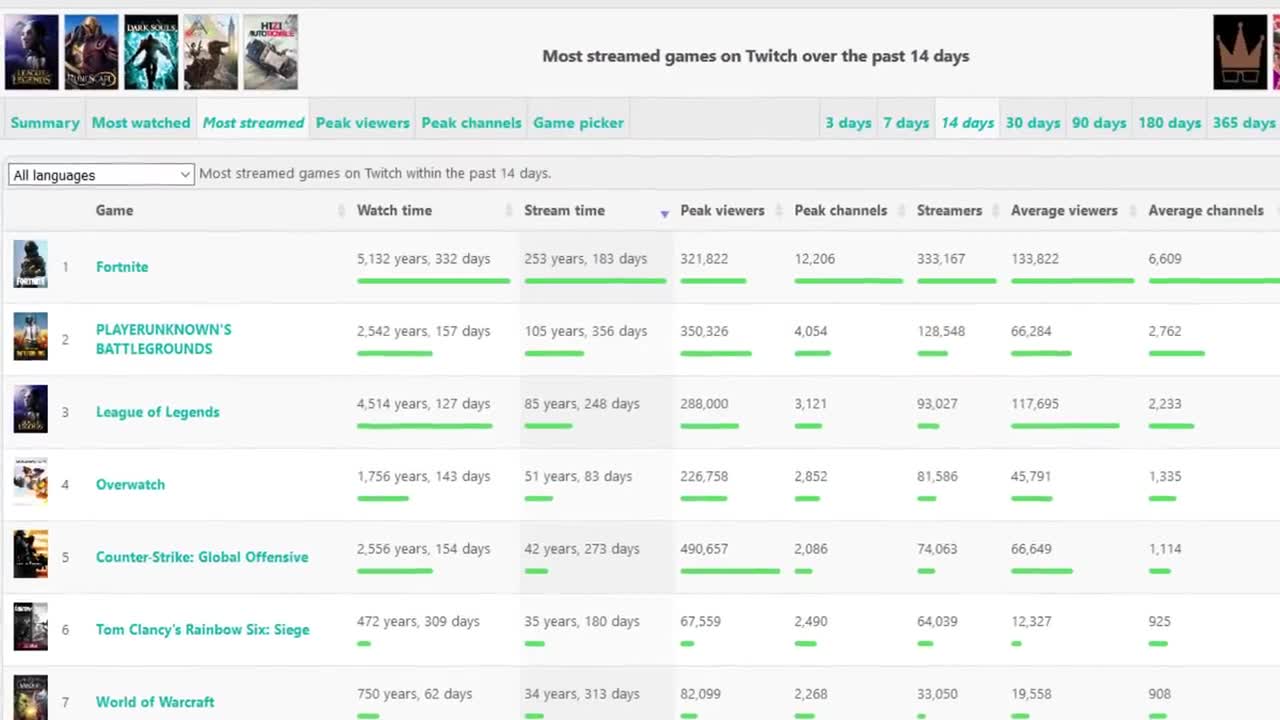Screen dimensions: 1280x720
Task: Choose the 90 days time range
Action: pyautogui.click(x=1099, y=122)
